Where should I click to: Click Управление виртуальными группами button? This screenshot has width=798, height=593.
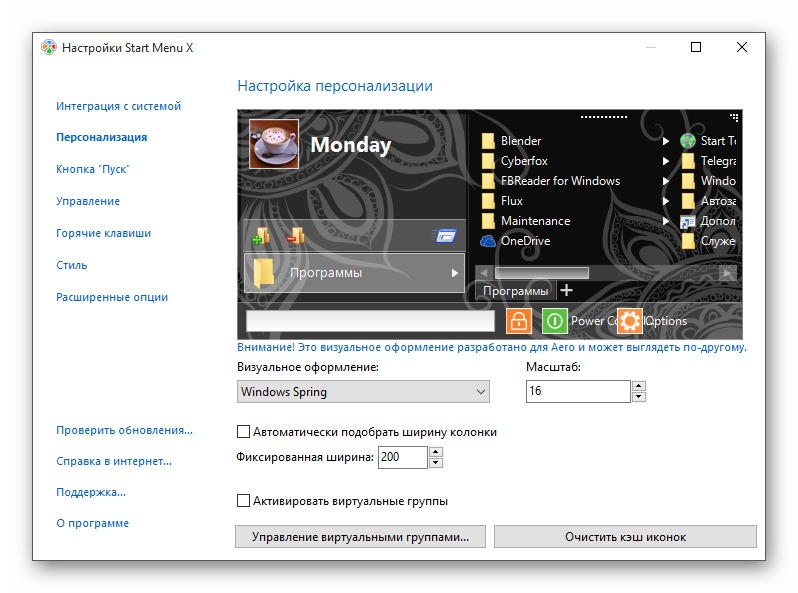pyautogui.click(x=360, y=537)
